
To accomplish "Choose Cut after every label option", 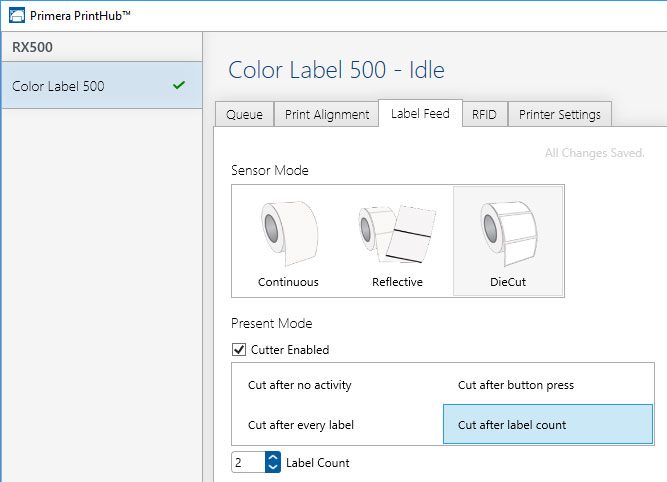I will [x=338, y=425].
